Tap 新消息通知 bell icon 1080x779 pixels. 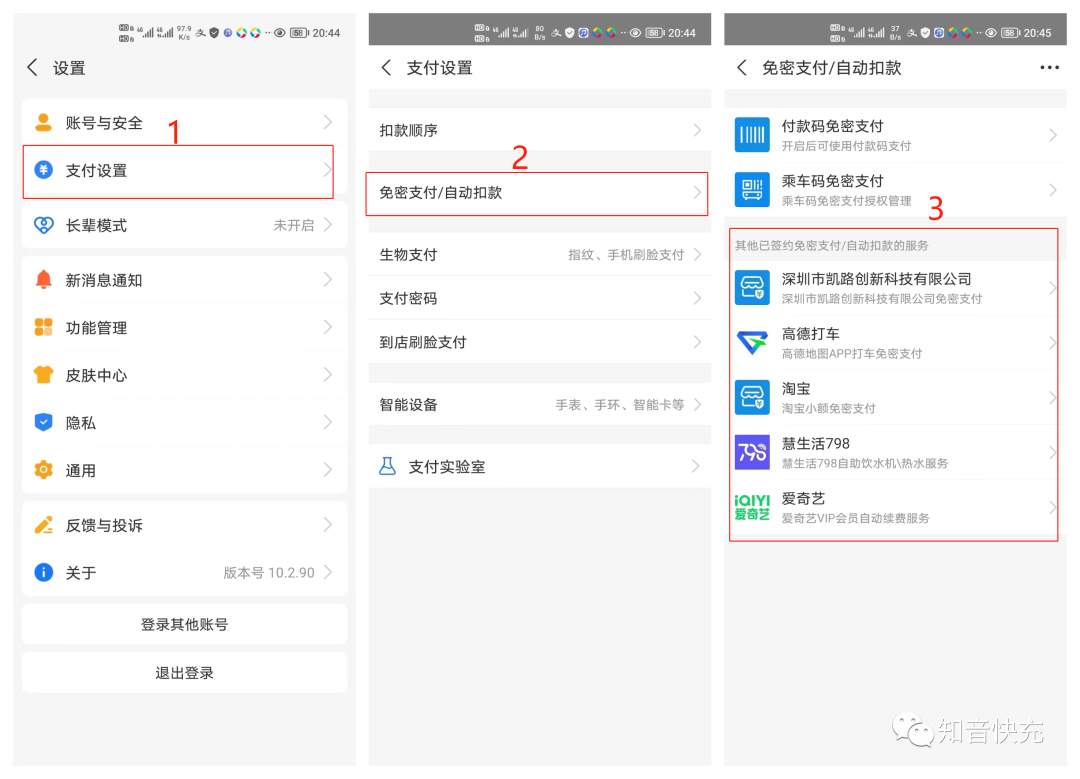pyautogui.click(x=43, y=280)
